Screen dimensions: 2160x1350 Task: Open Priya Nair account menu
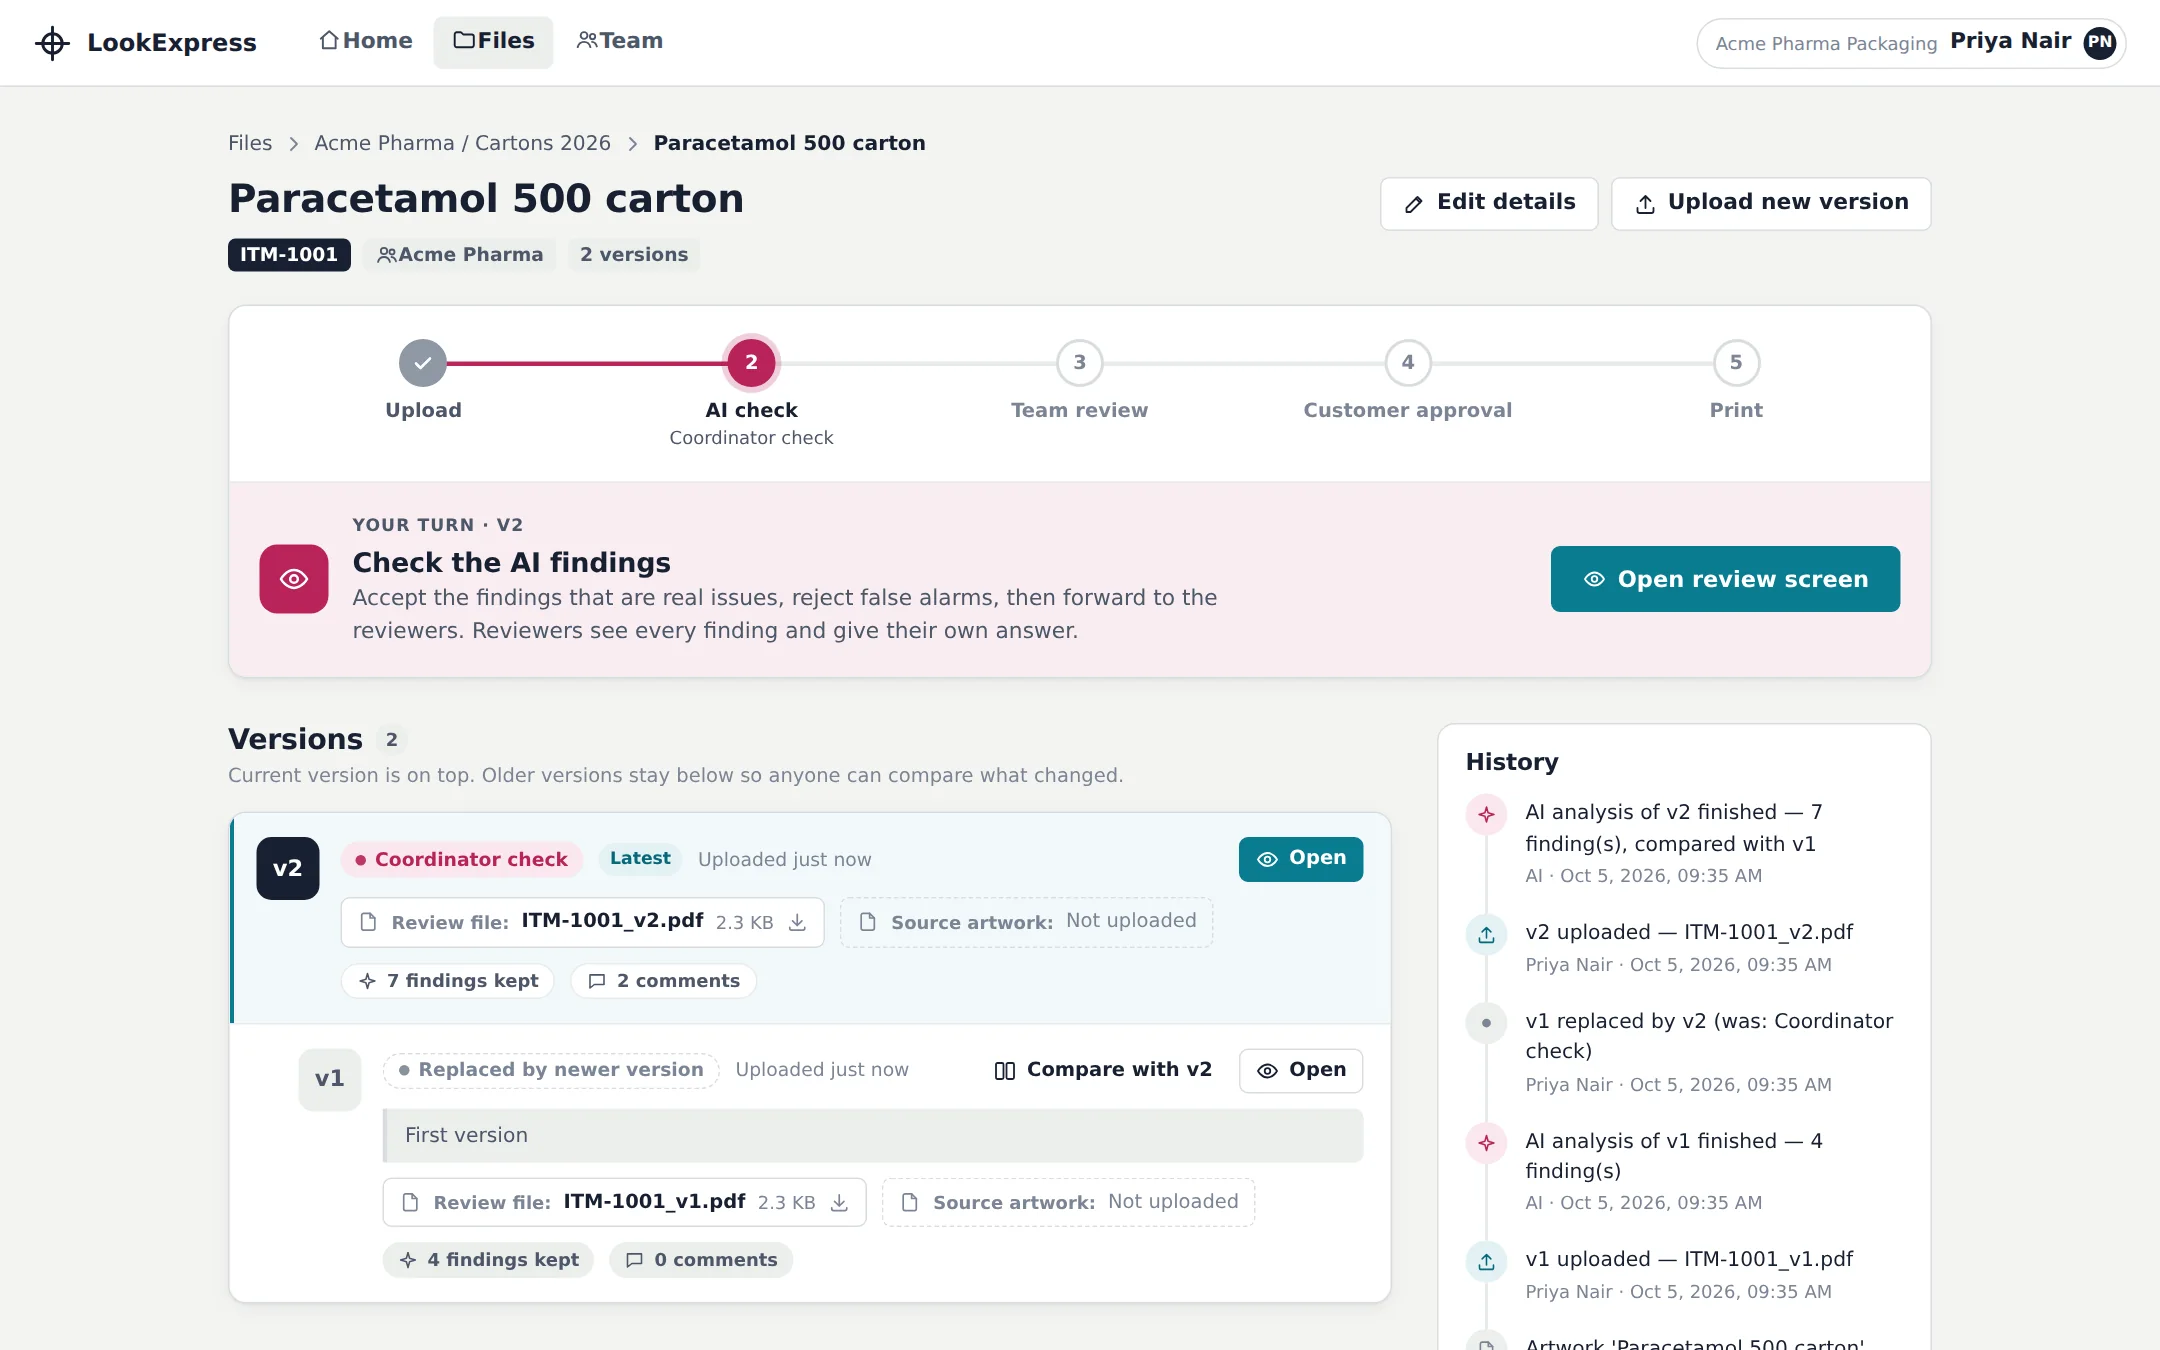point(1911,43)
